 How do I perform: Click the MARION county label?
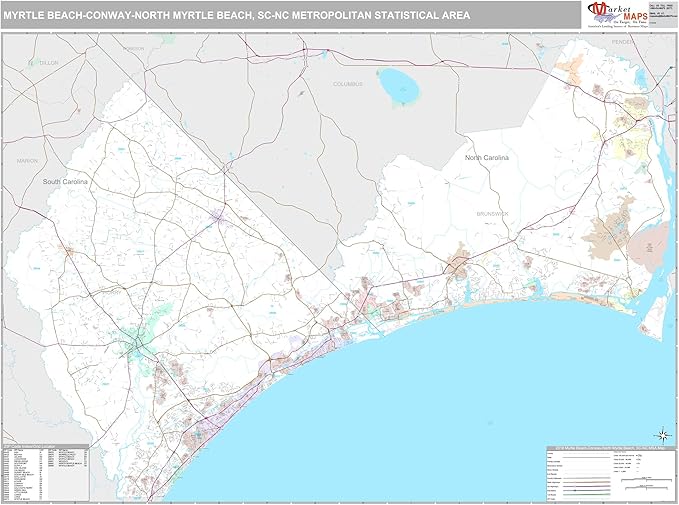click(26, 160)
